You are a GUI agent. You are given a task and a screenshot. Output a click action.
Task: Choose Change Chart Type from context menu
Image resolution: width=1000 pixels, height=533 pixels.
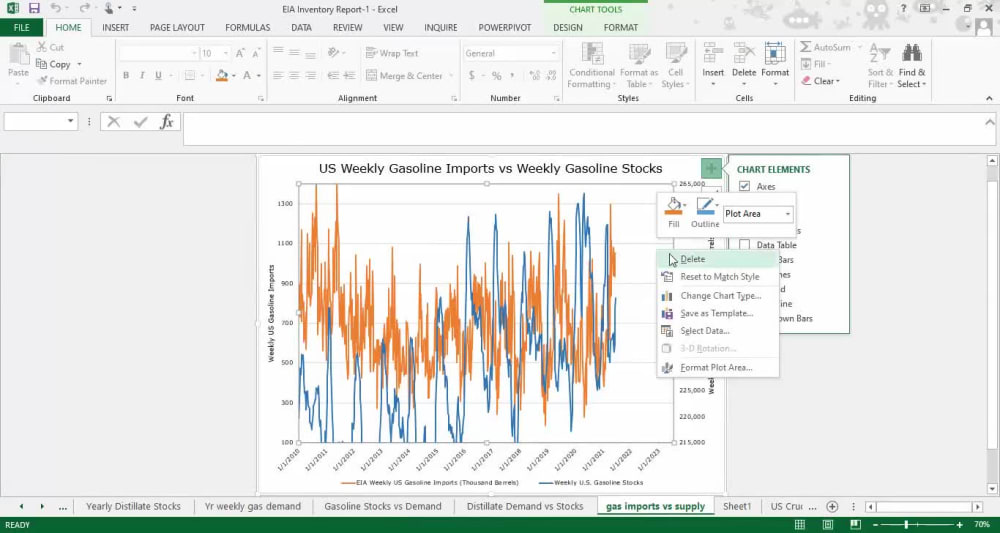click(717, 296)
